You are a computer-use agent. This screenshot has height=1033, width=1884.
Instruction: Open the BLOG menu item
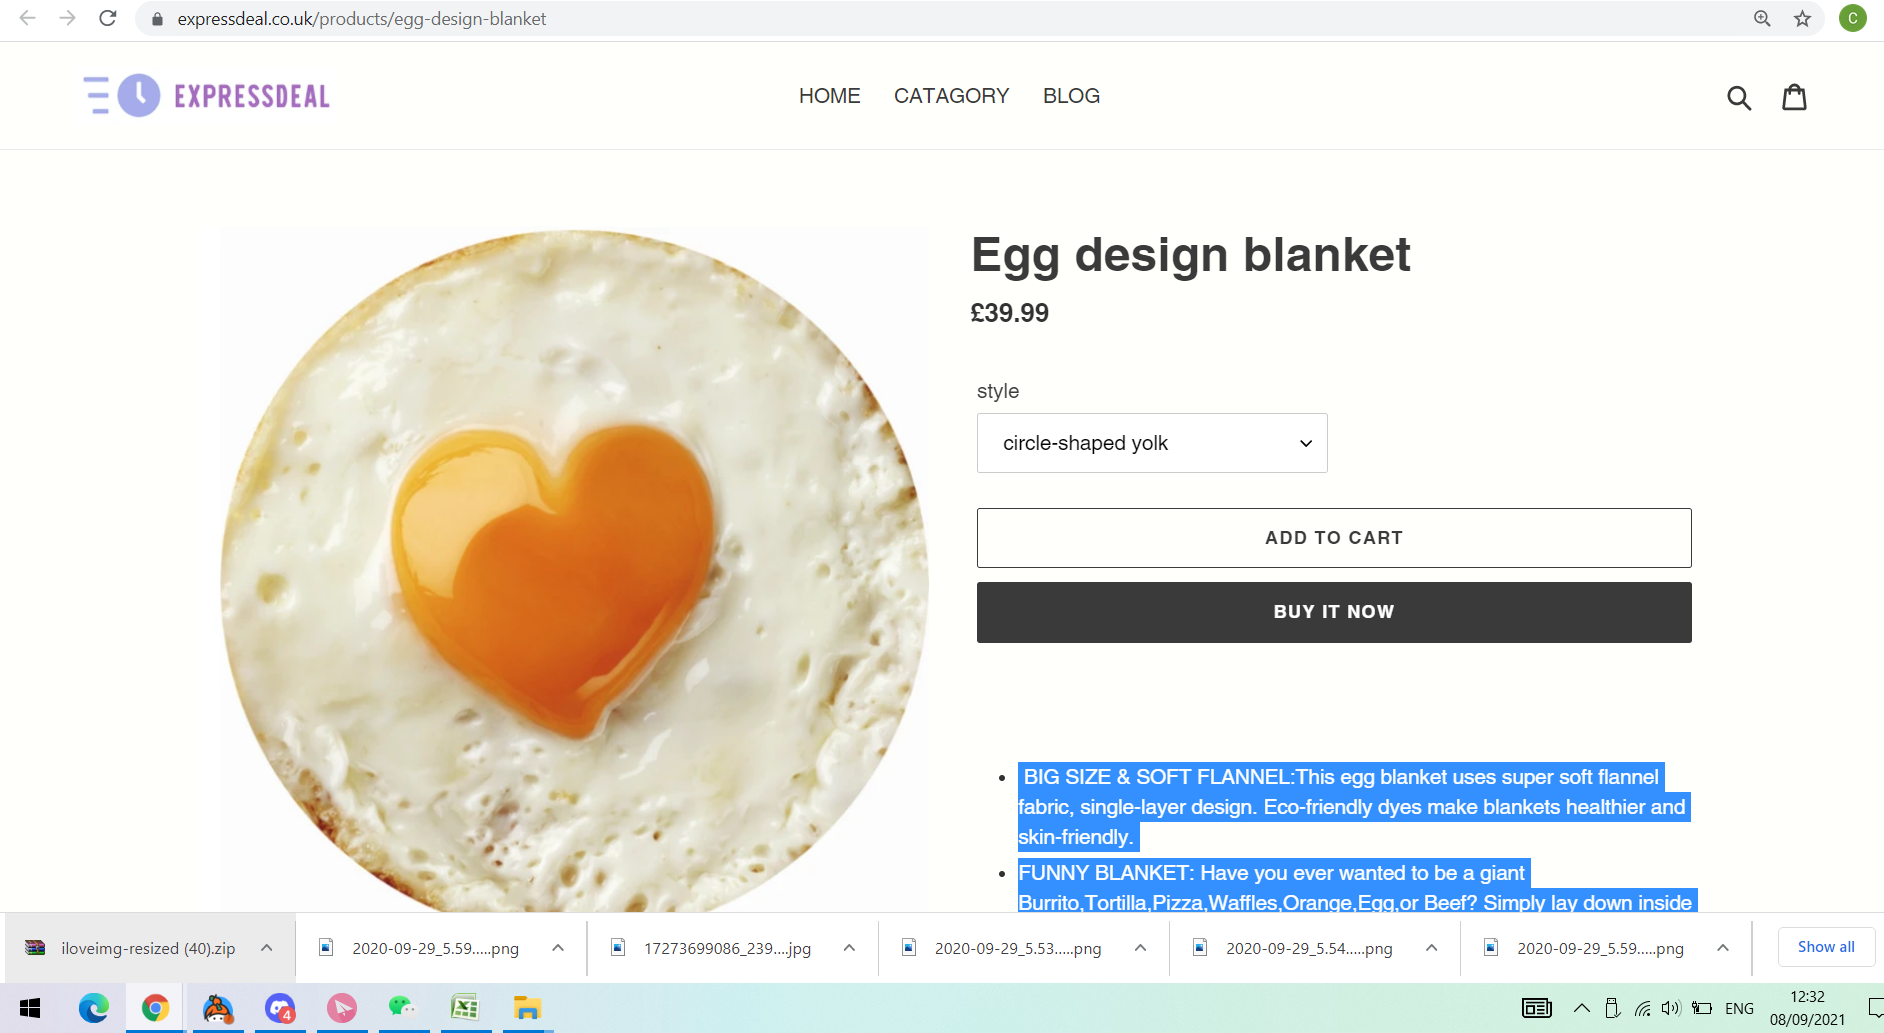tap(1071, 96)
